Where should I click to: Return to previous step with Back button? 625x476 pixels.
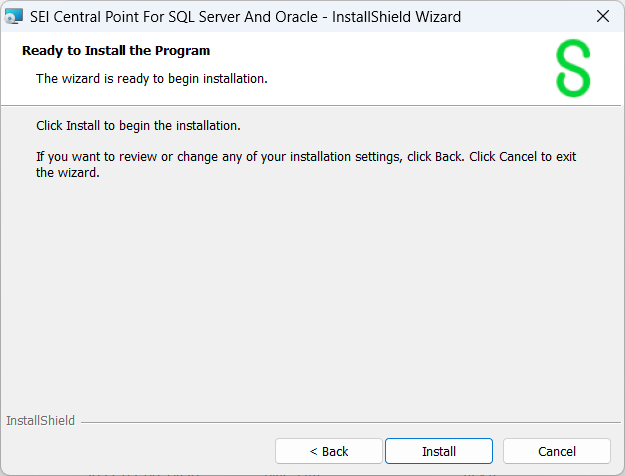pos(329,451)
